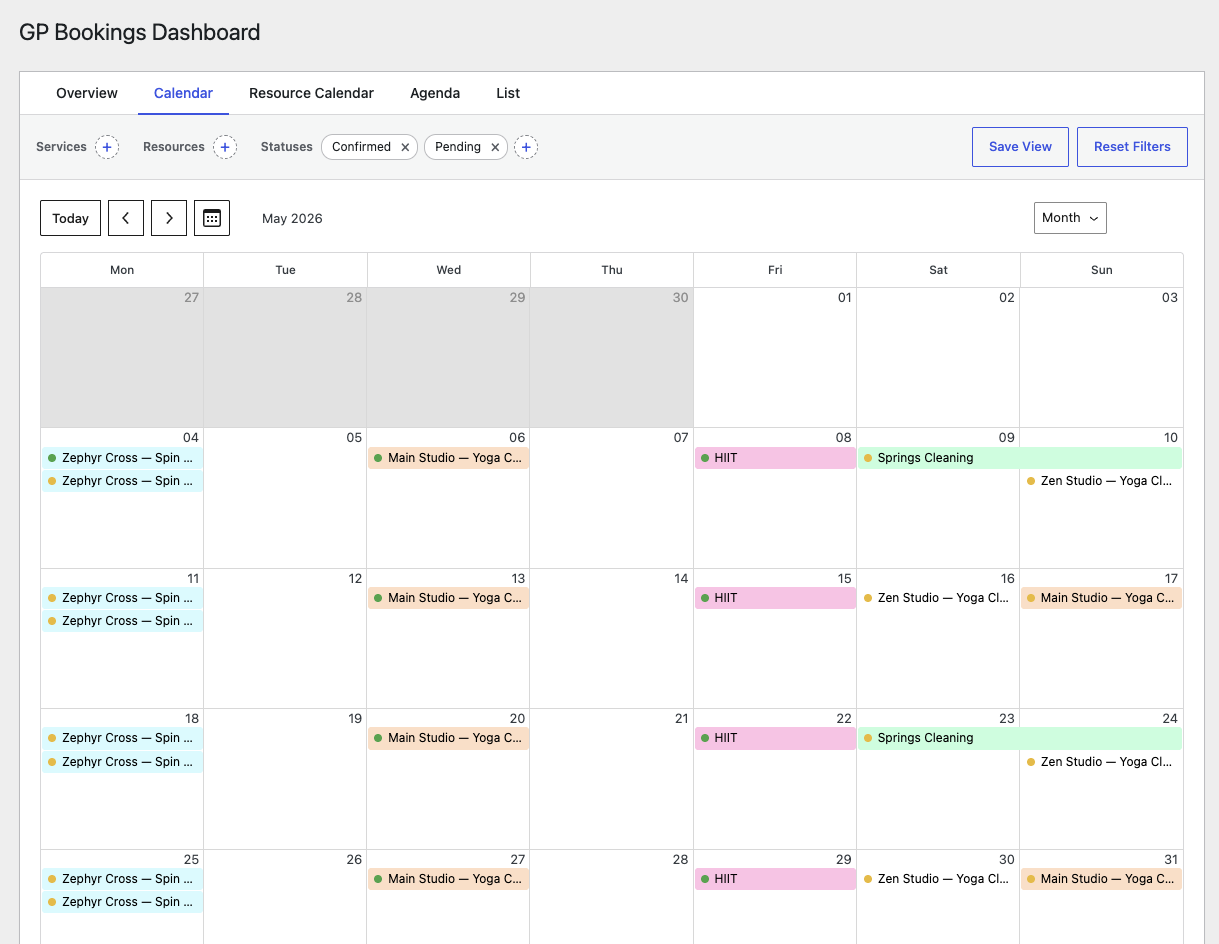Jump to Today in the calendar

coord(70,218)
